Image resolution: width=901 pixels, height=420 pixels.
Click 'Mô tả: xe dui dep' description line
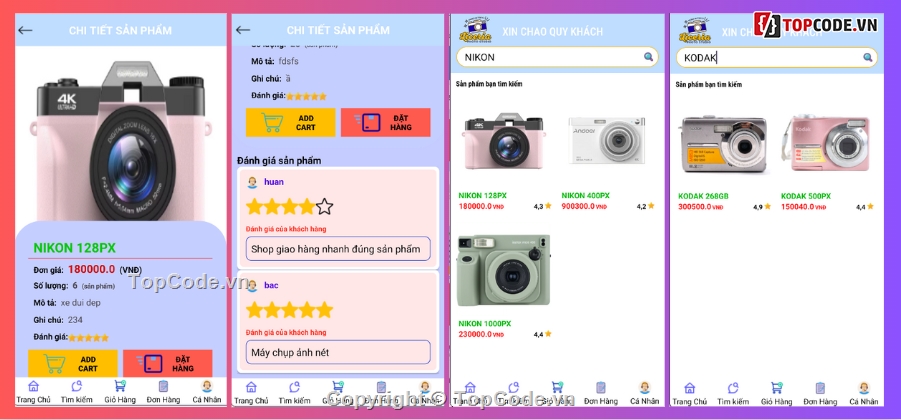[67, 303]
